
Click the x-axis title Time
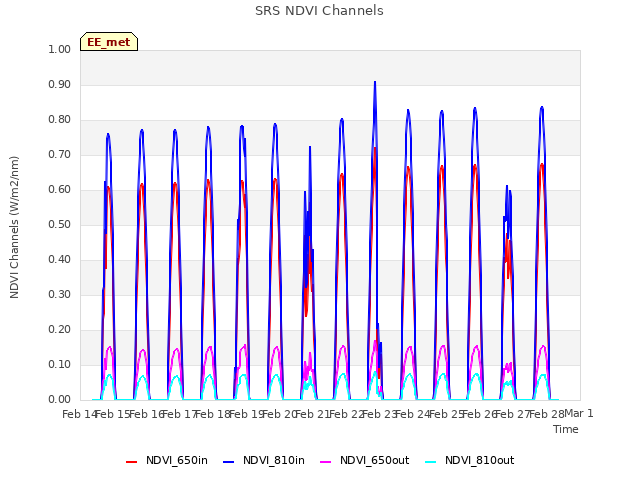click(x=566, y=429)
